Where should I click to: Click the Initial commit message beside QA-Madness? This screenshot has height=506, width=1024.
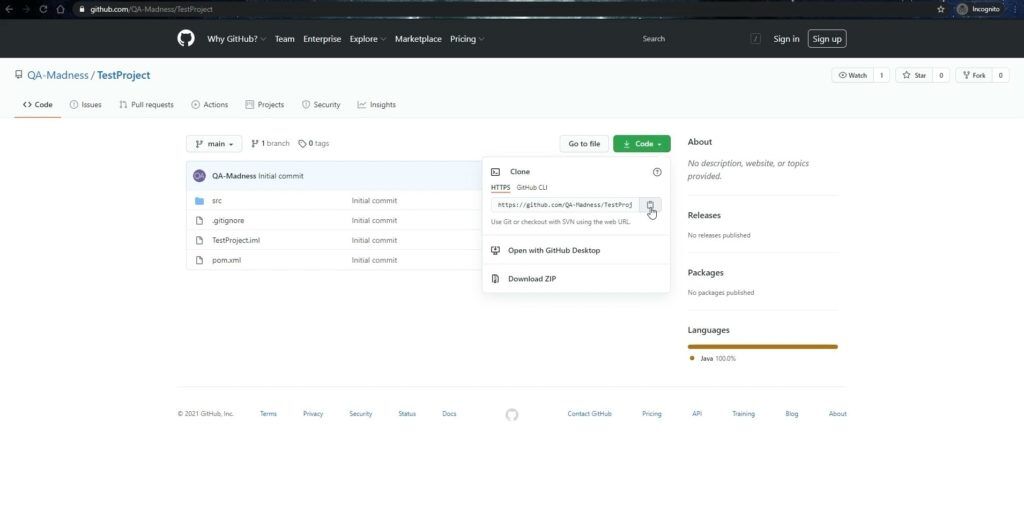click(x=281, y=176)
